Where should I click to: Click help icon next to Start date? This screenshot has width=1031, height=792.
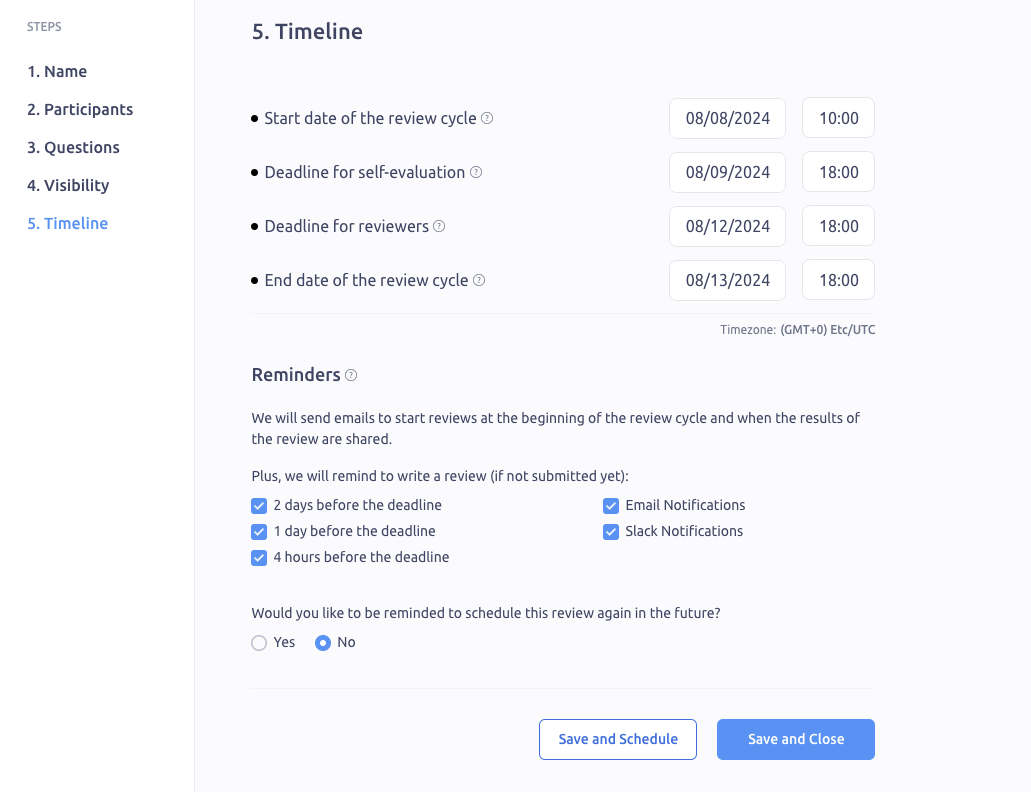click(487, 118)
